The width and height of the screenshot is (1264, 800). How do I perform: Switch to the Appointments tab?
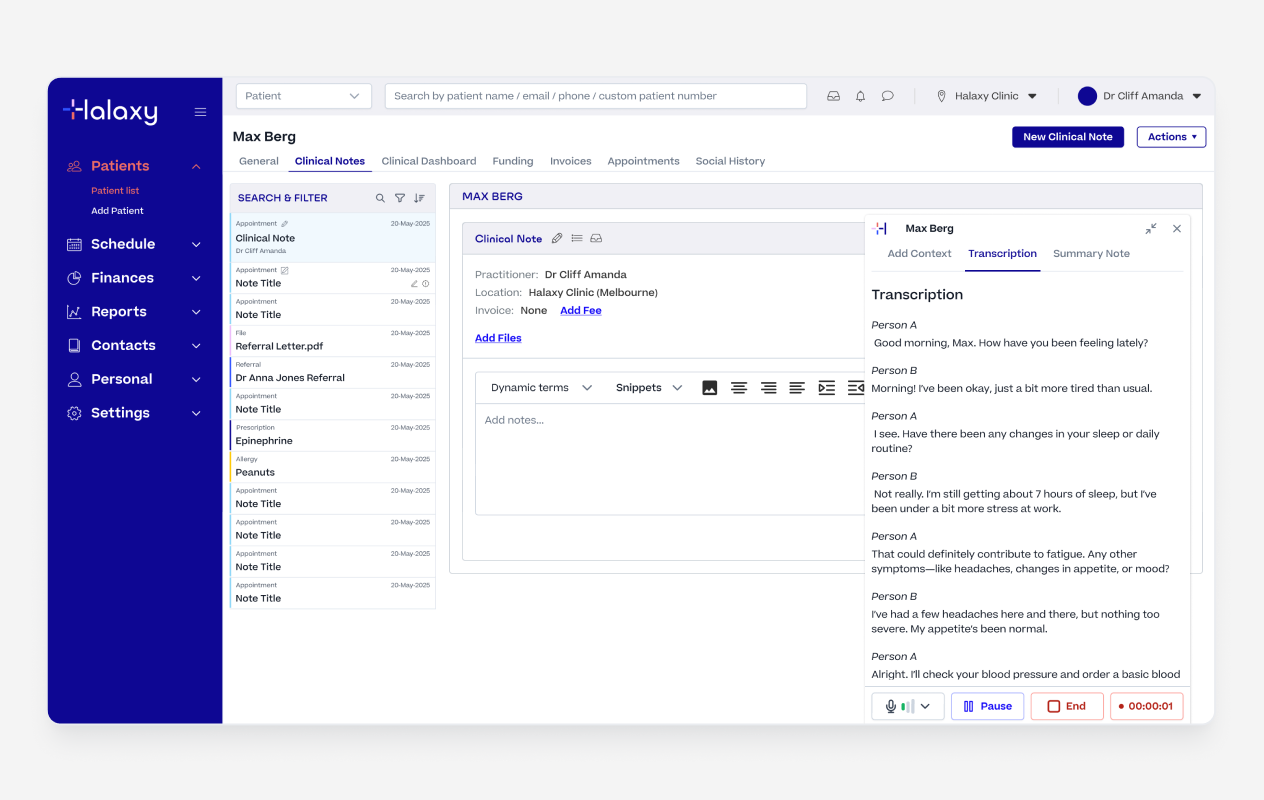[x=643, y=161]
